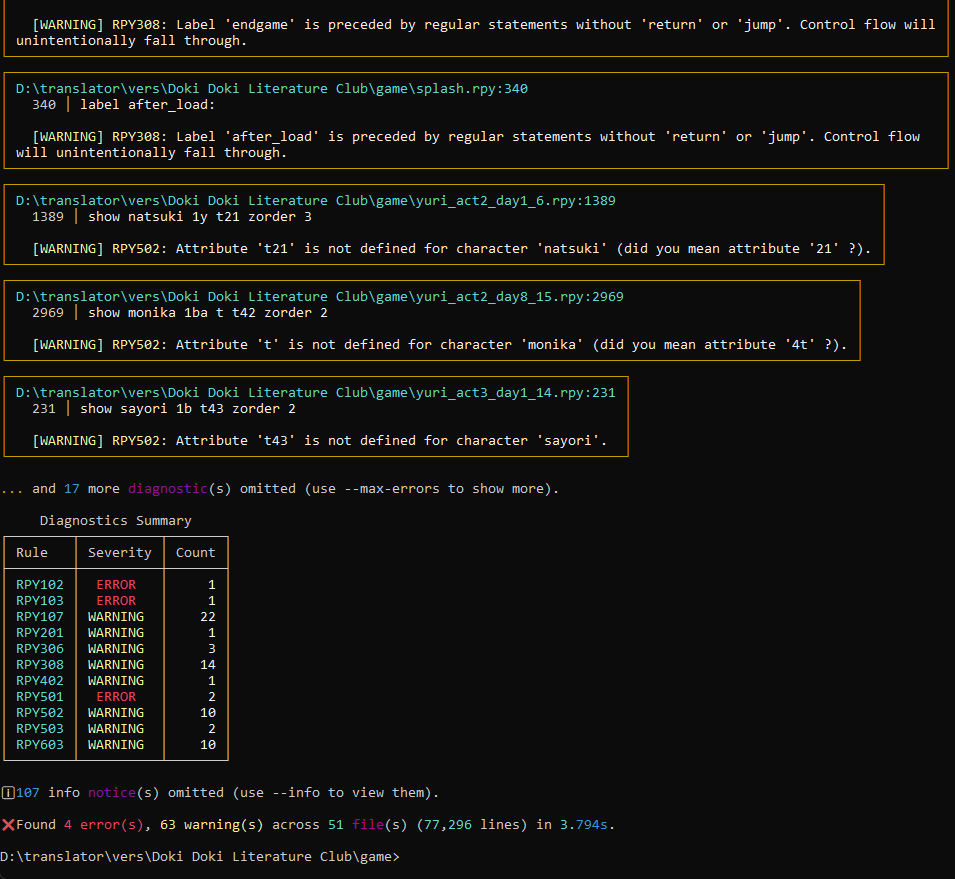The image size is (955, 879).
Task: Click the count 3 for RPY306
Action: pyautogui.click(x=212, y=649)
